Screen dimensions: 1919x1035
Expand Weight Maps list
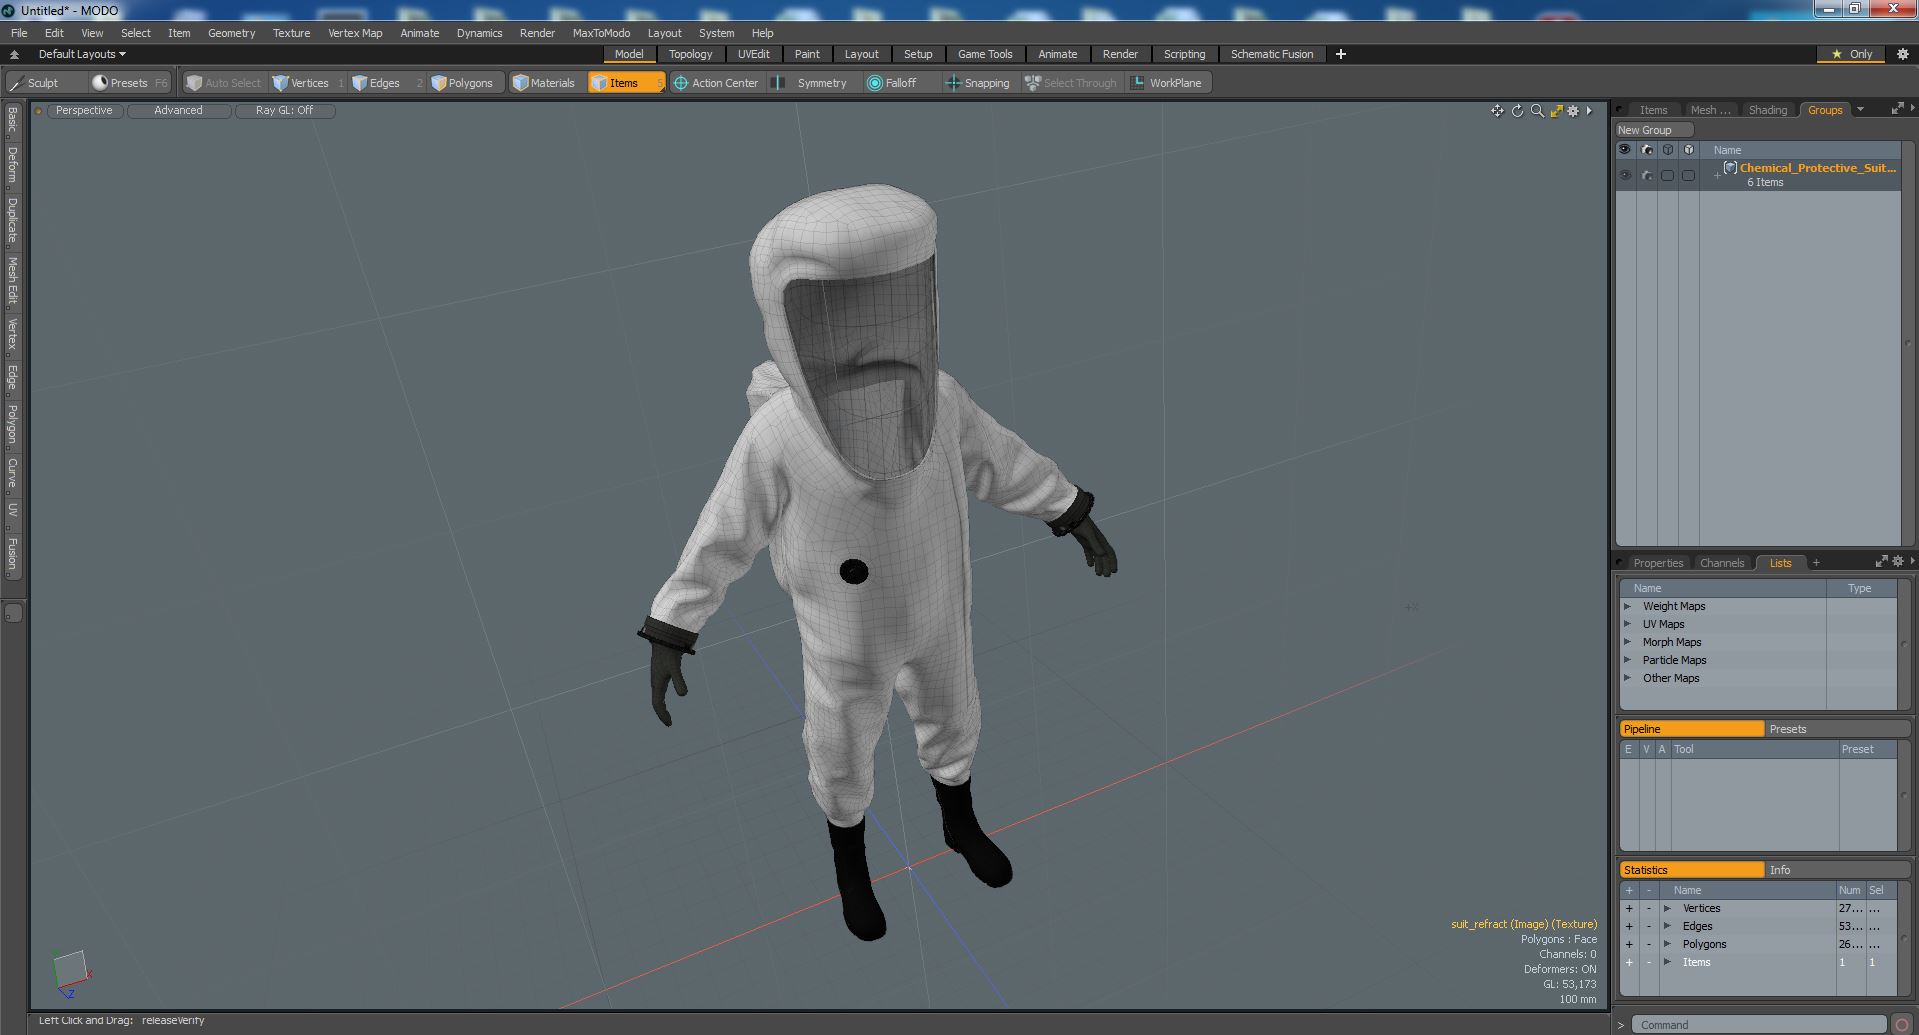click(1627, 606)
